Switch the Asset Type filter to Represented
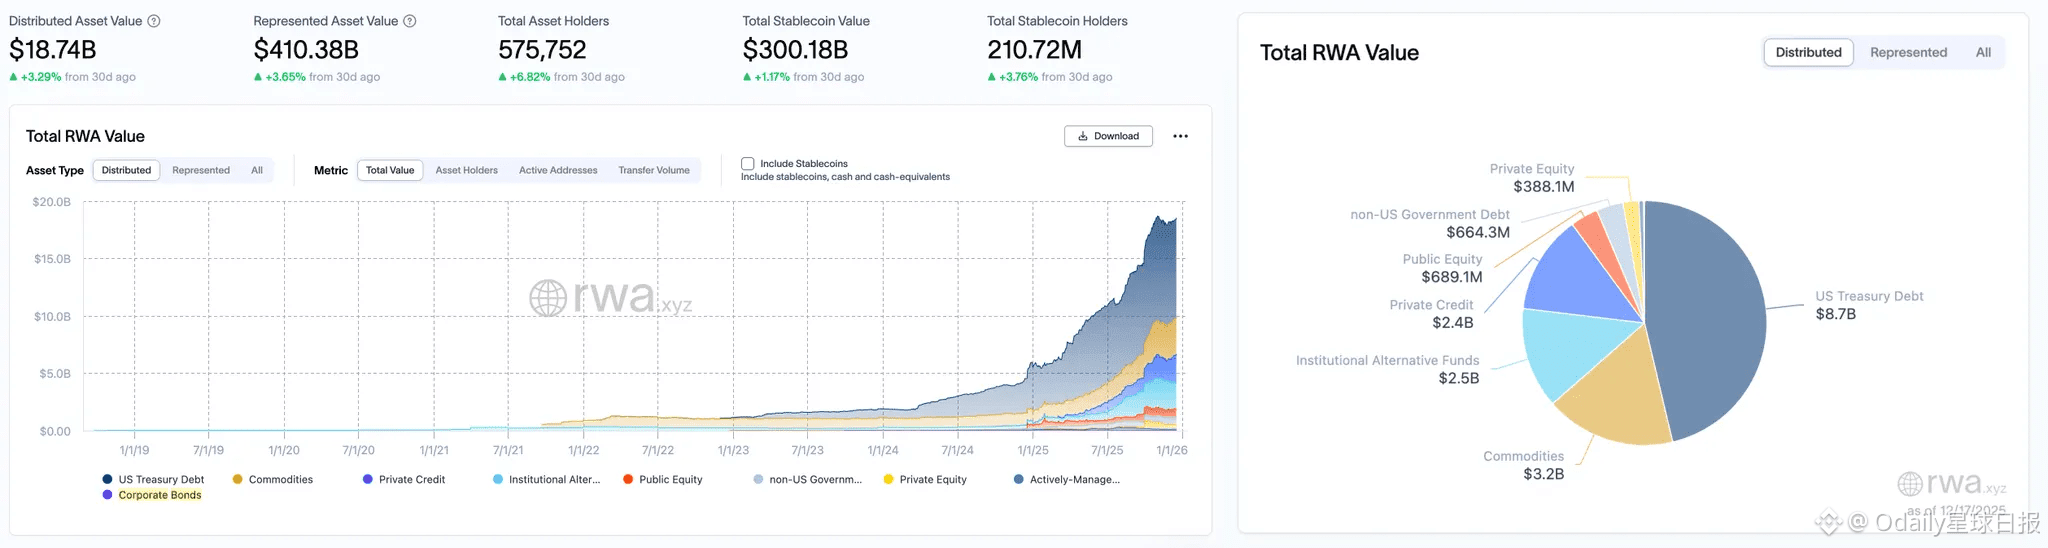The width and height of the screenshot is (2048, 548). click(201, 171)
